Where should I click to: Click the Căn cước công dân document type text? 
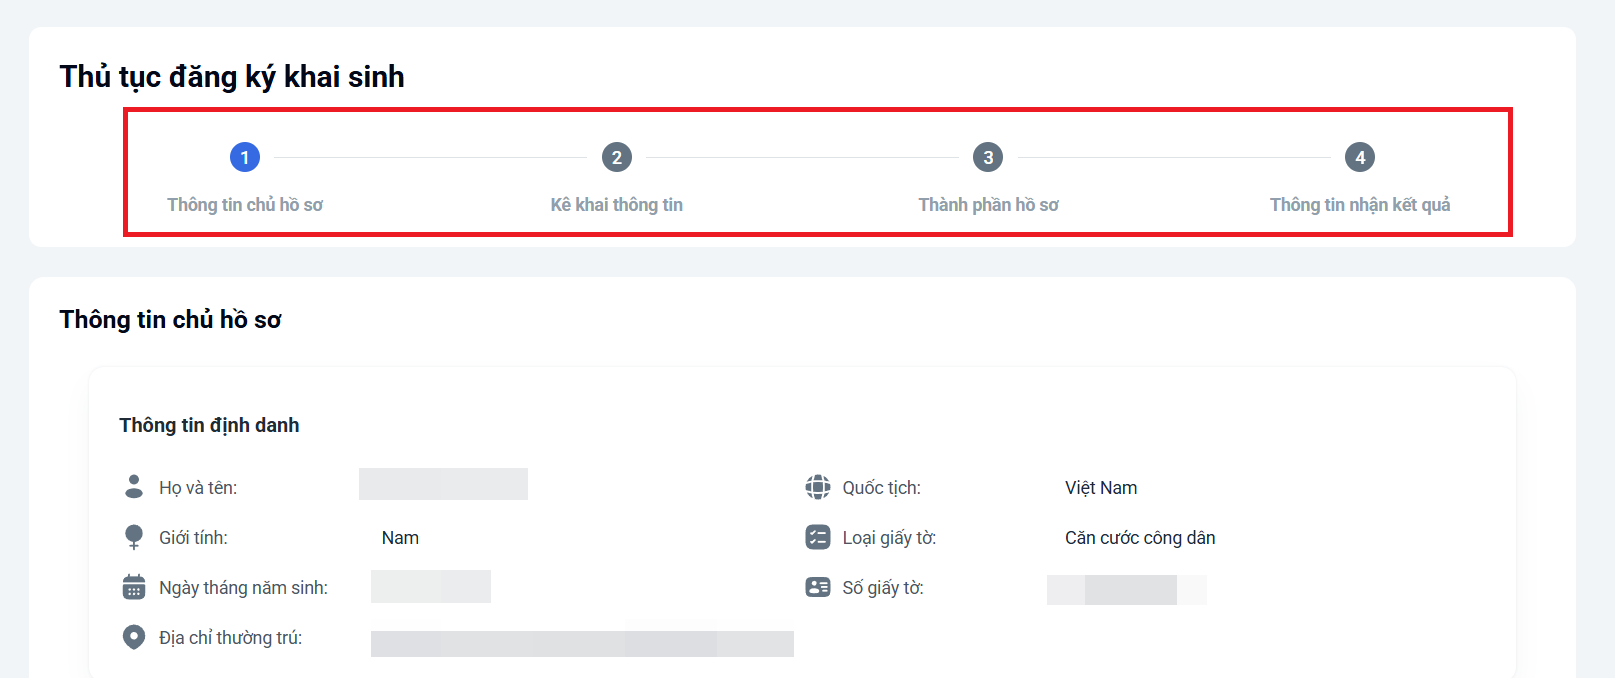coord(1139,537)
